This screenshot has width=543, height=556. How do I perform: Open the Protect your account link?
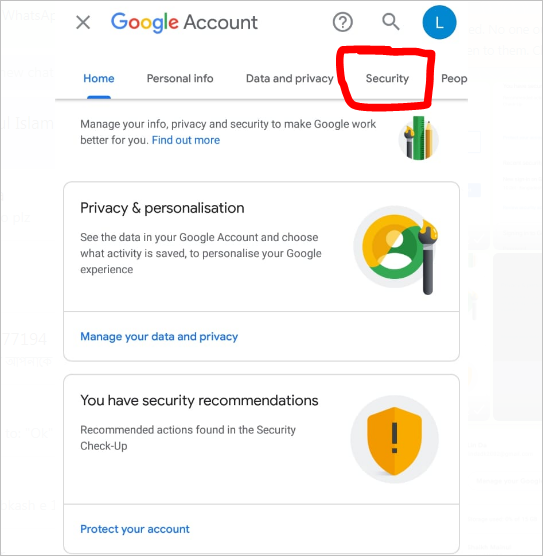click(x=135, y=529)
